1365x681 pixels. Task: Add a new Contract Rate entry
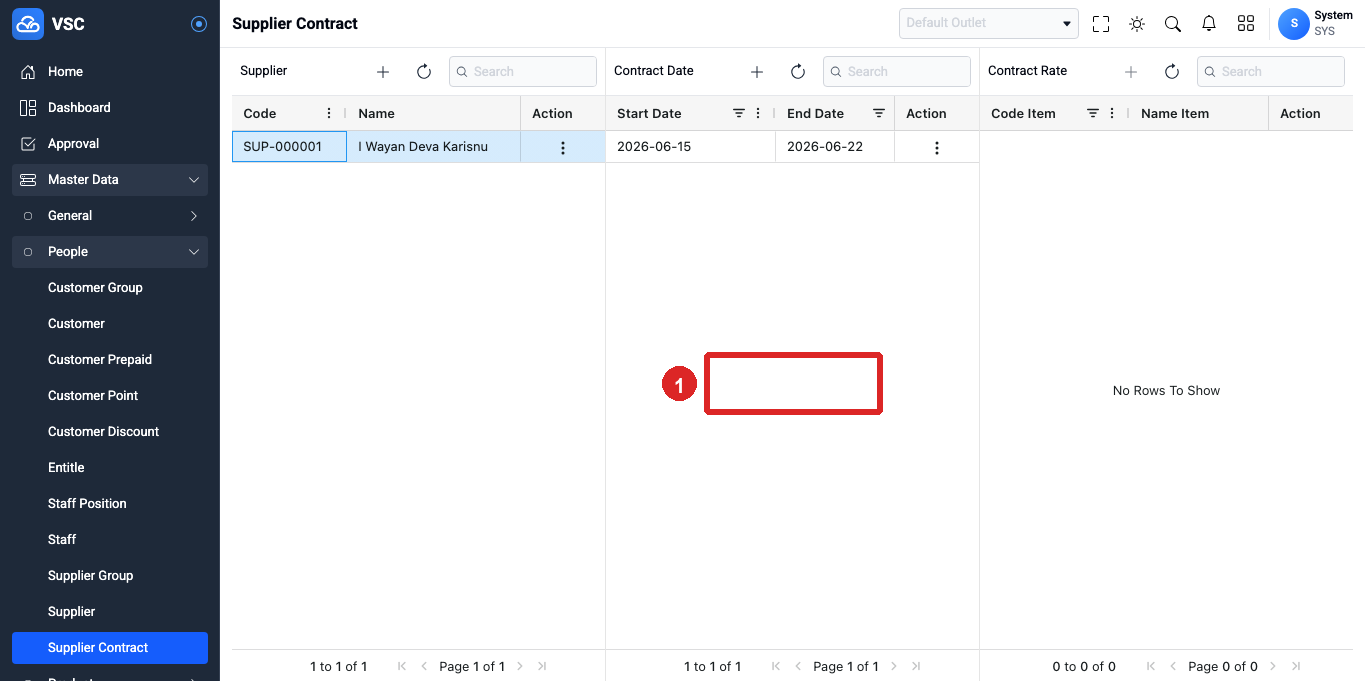pyautogui.click(x=1131, y=72)
